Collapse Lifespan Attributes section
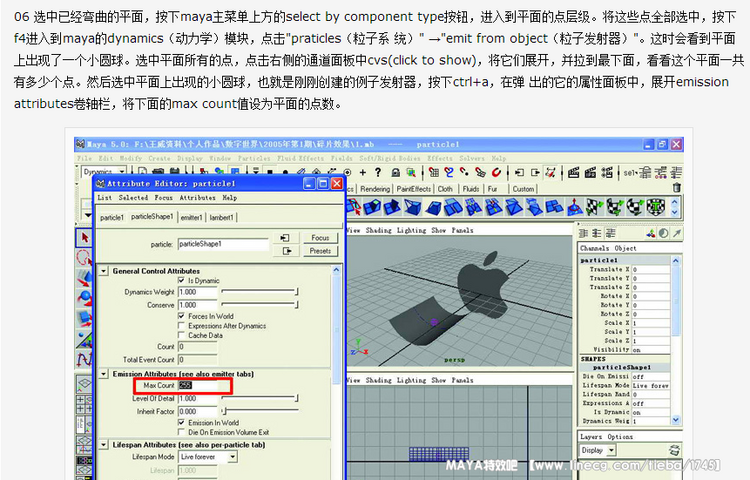 tap(104, 445)
